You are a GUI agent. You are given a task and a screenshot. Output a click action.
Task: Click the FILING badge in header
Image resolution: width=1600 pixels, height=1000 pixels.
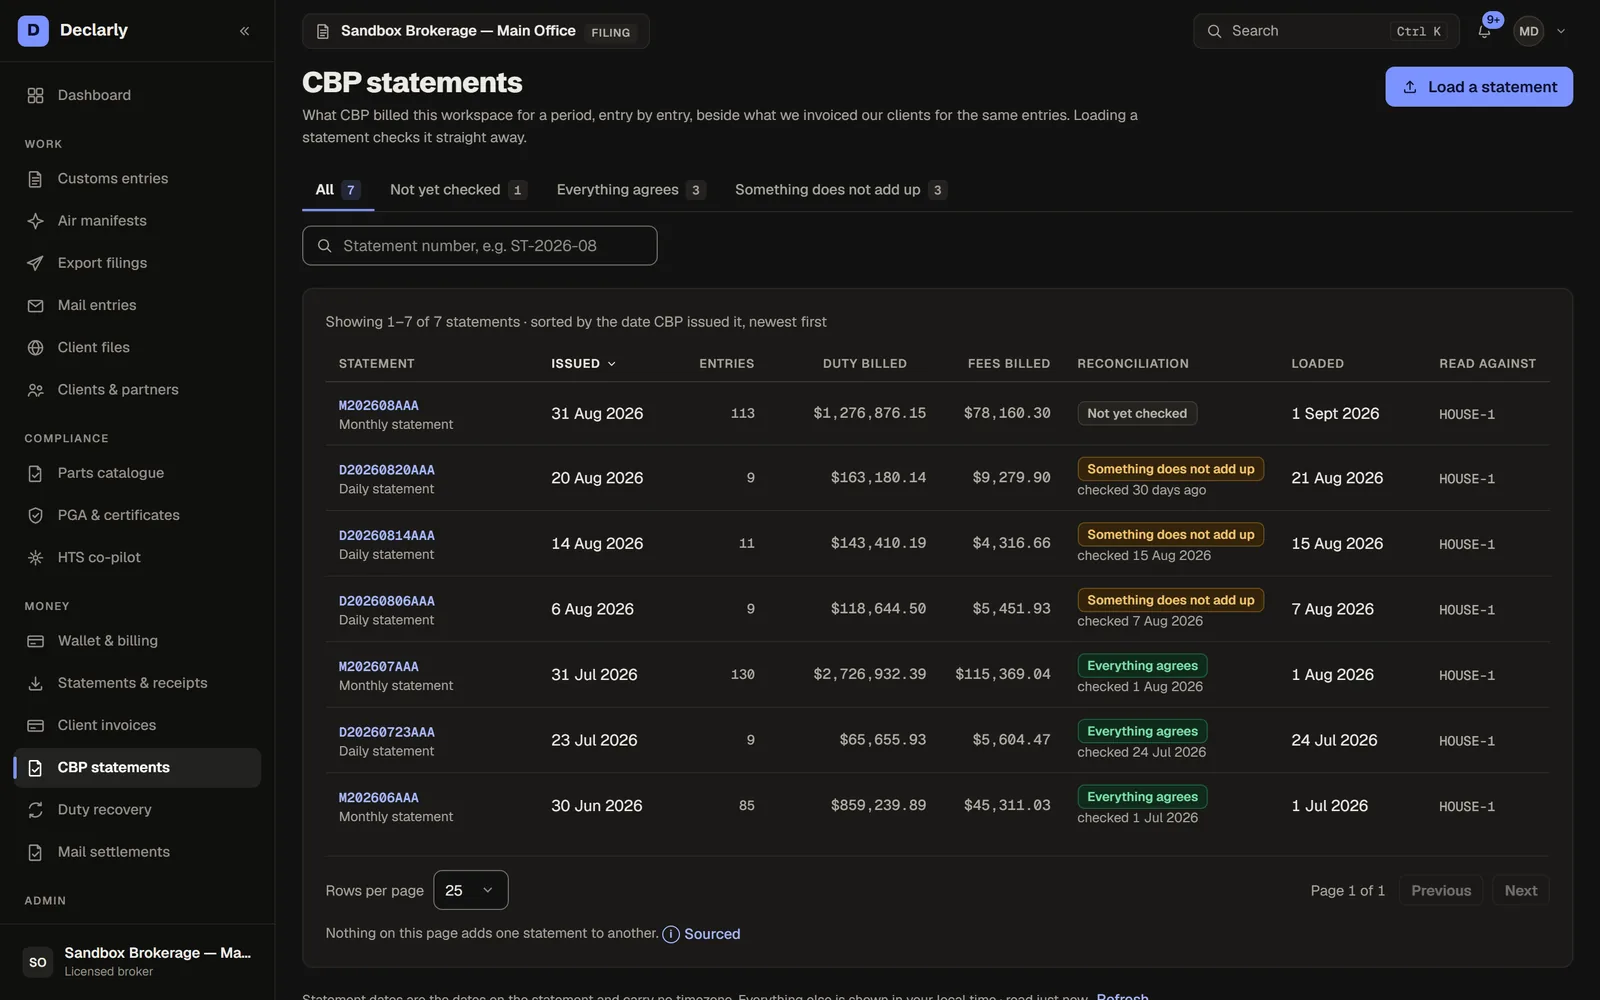click(611, 32)
